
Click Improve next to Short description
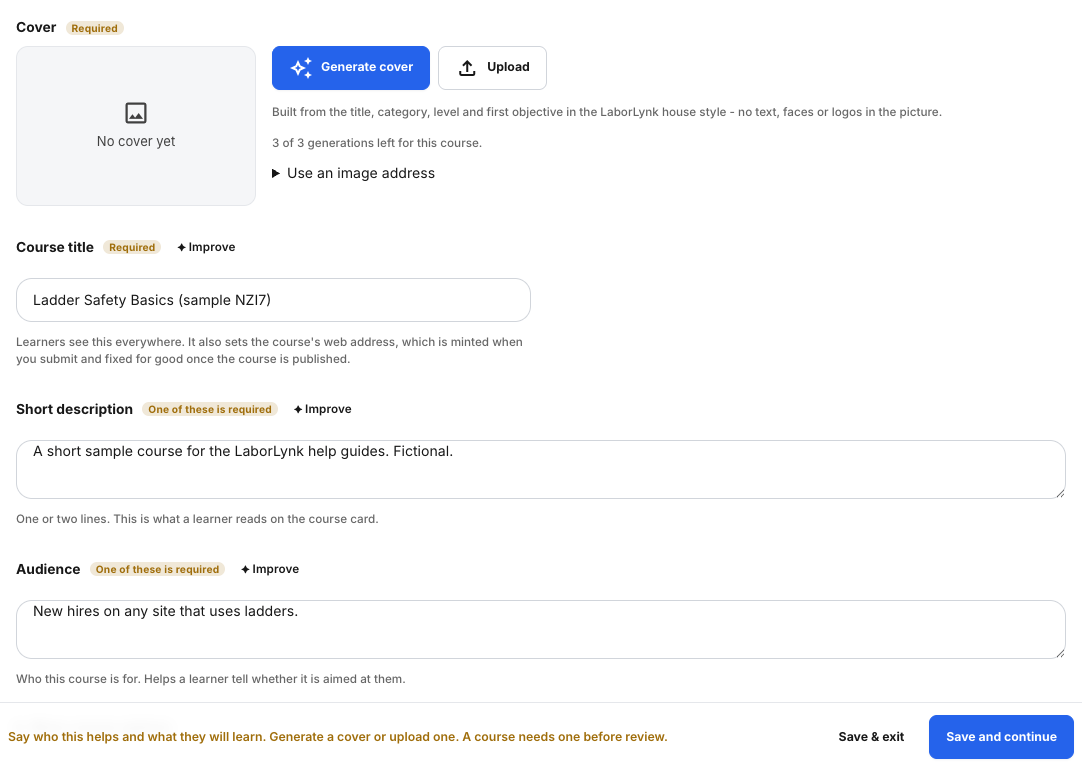(x=322, y=409)
